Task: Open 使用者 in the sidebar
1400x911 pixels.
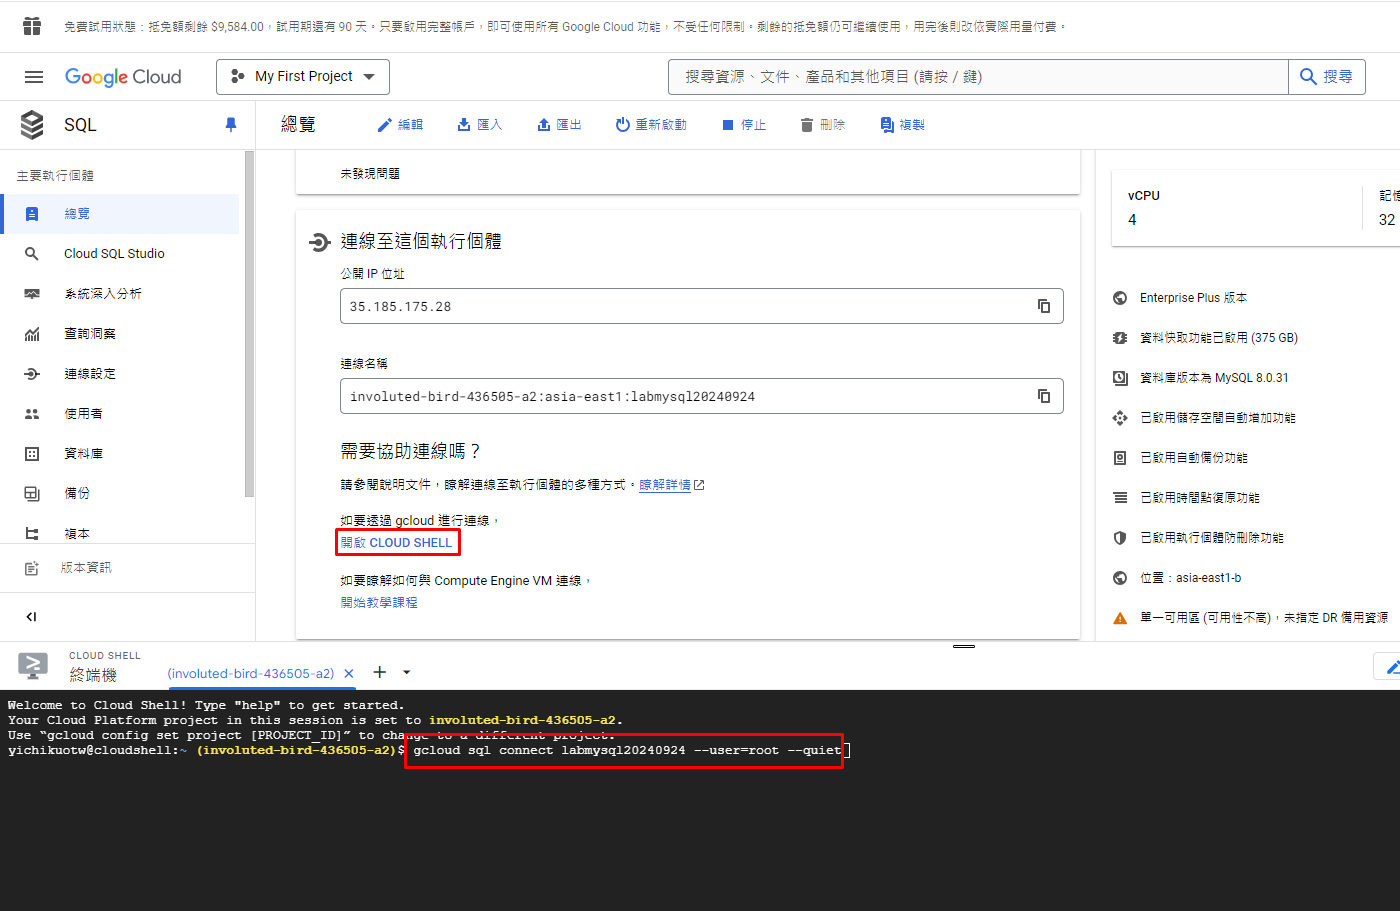Action: [120, 414]
